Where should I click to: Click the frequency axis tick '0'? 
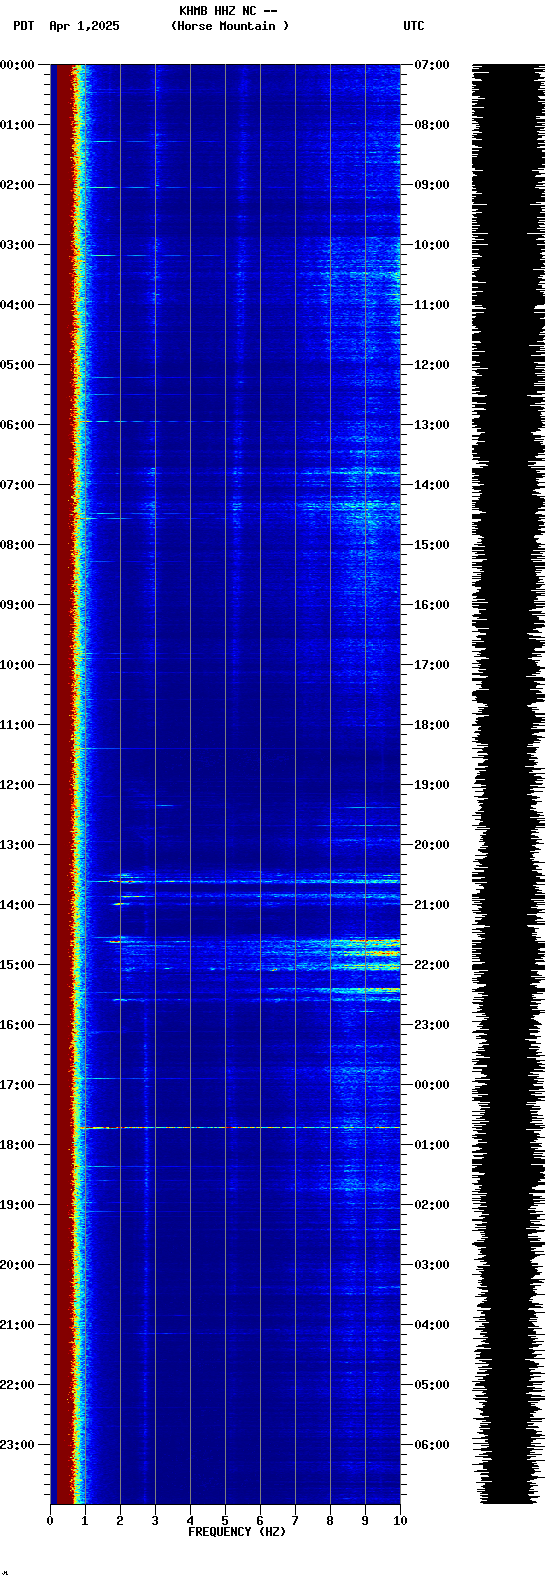tap(50, 1521)
